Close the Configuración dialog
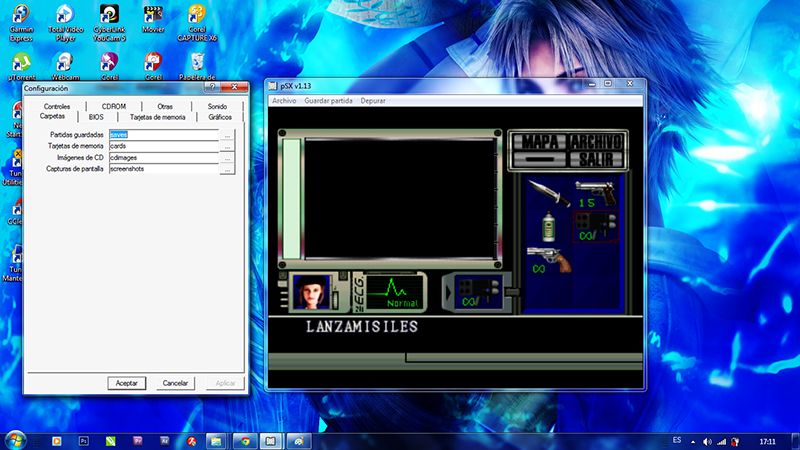Screen dimensions: 800x450 pos(234,87)
